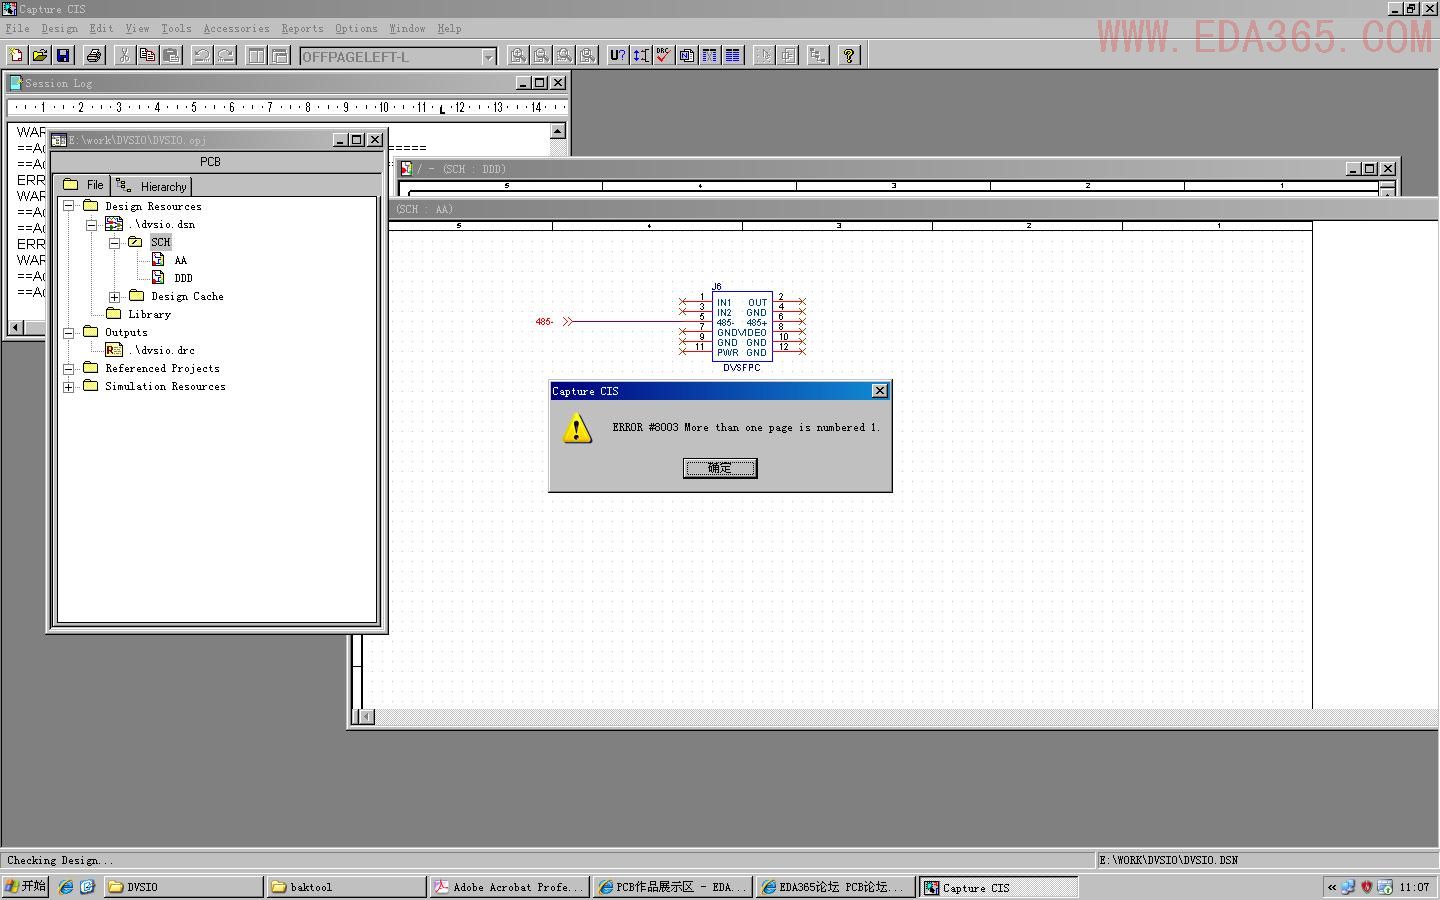Image resolution: width=1440 pixels, height=900 pixels.
Task: Collapse the Design Resources tree node
Action: pyautogui.click(x=69, y=206)
